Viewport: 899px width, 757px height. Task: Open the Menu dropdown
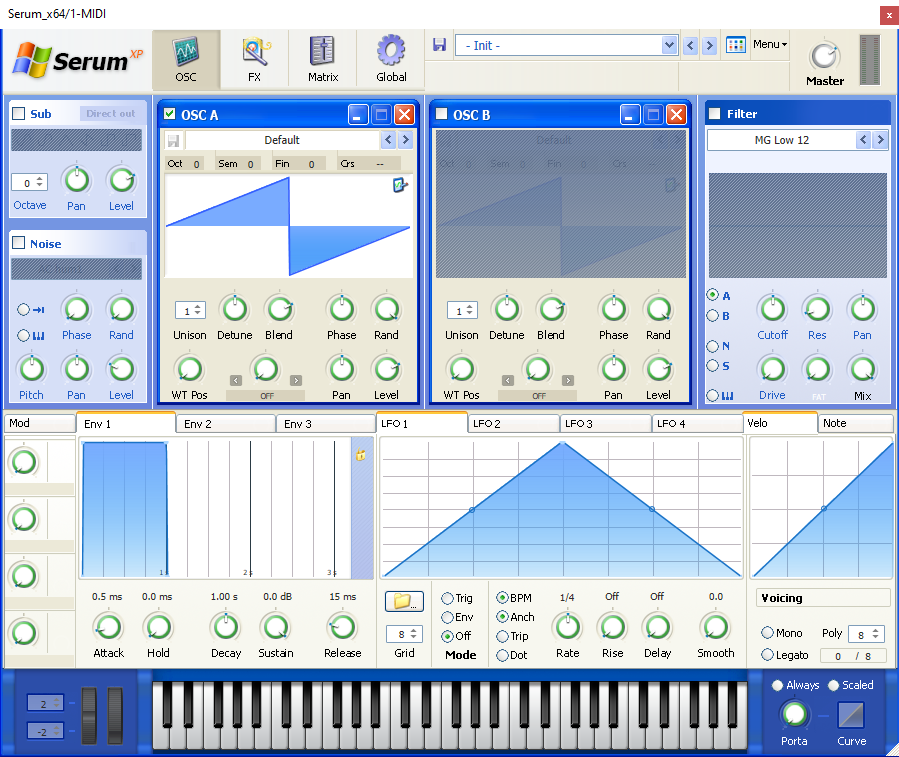click(770, 44)
